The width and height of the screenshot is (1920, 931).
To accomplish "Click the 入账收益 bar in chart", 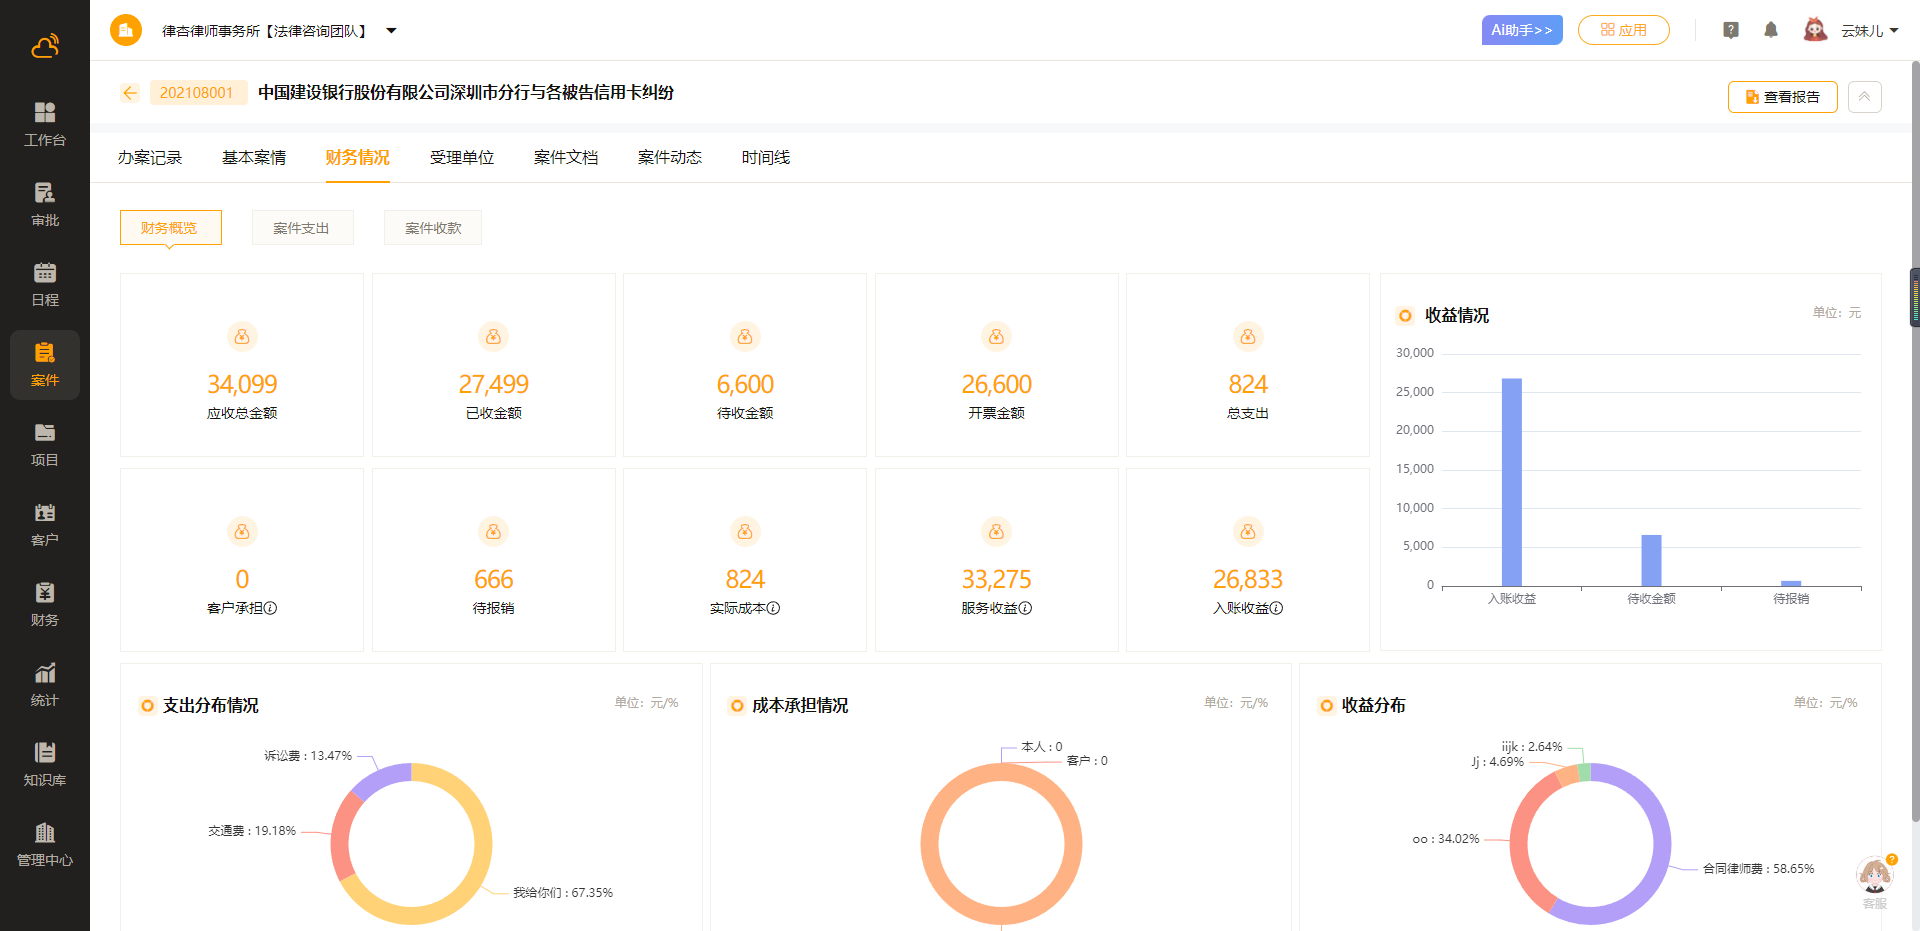I will tap(1511, 482).
